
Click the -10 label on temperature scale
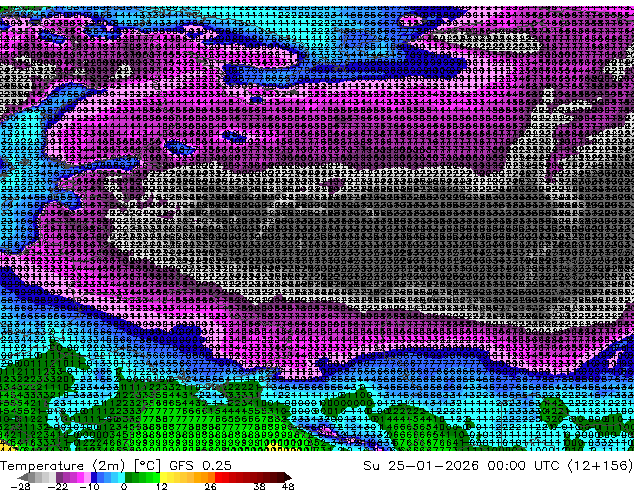89,486
